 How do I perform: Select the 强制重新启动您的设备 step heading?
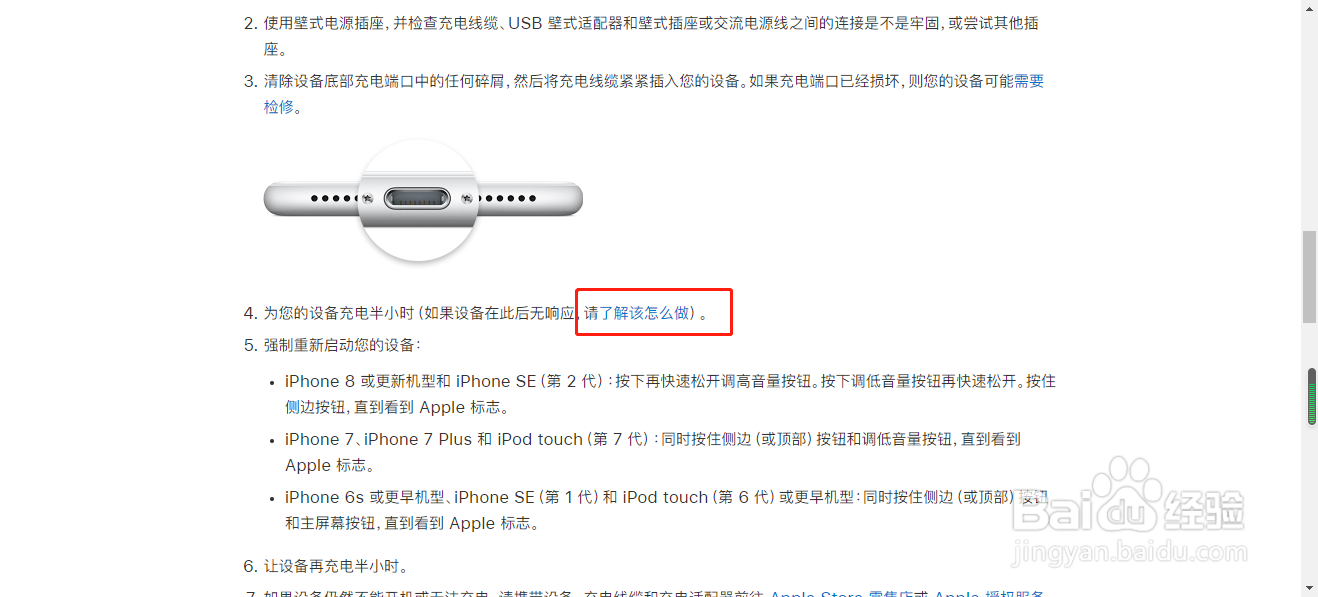pyautogui.click(x=342, y=345)
